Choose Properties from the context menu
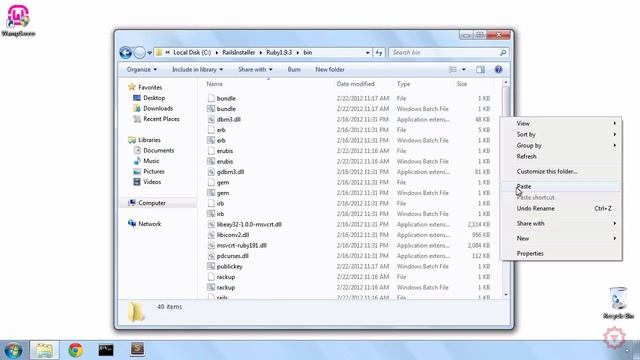 [561, 253]
